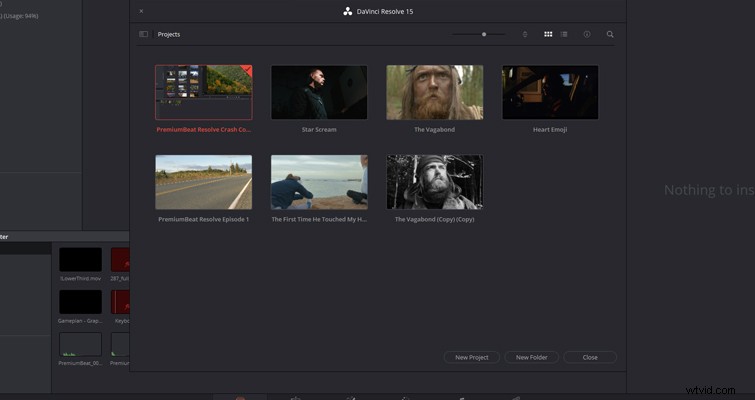Screen dimensions: 755x400
Task: Click the DaVinci Resolve logo icon
Action: point(348,12)
